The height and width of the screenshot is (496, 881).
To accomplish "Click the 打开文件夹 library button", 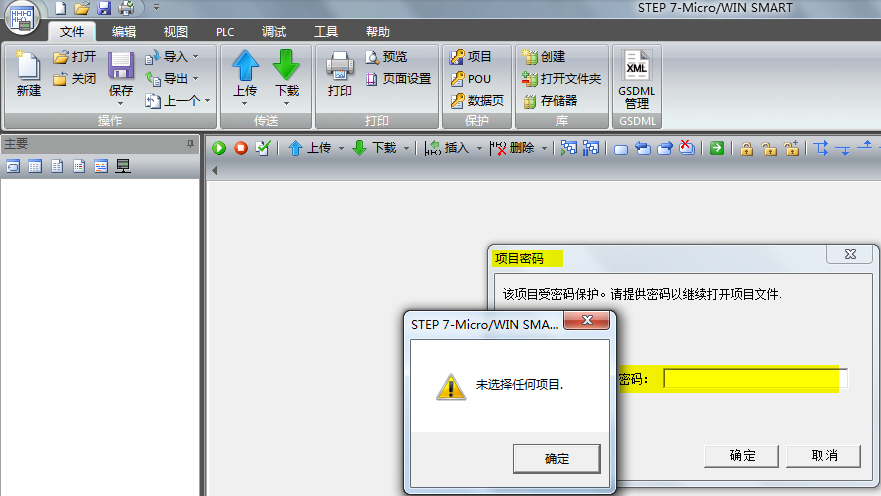I will (x=531, y=78).
